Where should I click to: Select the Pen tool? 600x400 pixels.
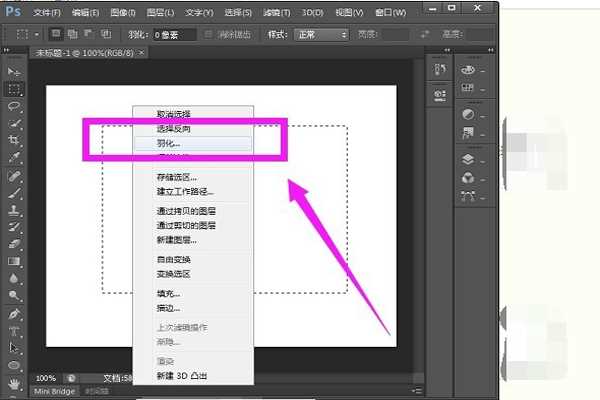[x=14, y=314]
